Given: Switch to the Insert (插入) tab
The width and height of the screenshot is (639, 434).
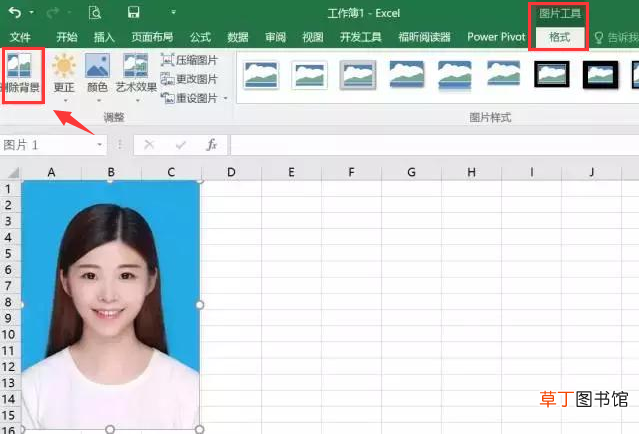Looking at the screenshot, I should point(104,37).
